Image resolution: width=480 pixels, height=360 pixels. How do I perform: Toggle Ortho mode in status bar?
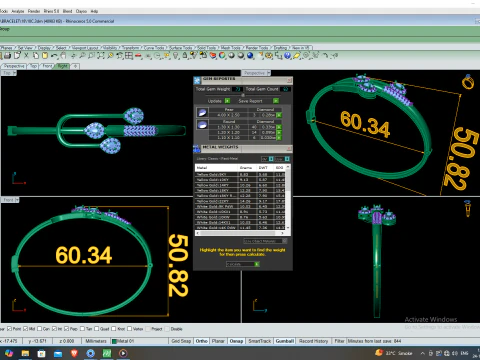coord(202,341)
